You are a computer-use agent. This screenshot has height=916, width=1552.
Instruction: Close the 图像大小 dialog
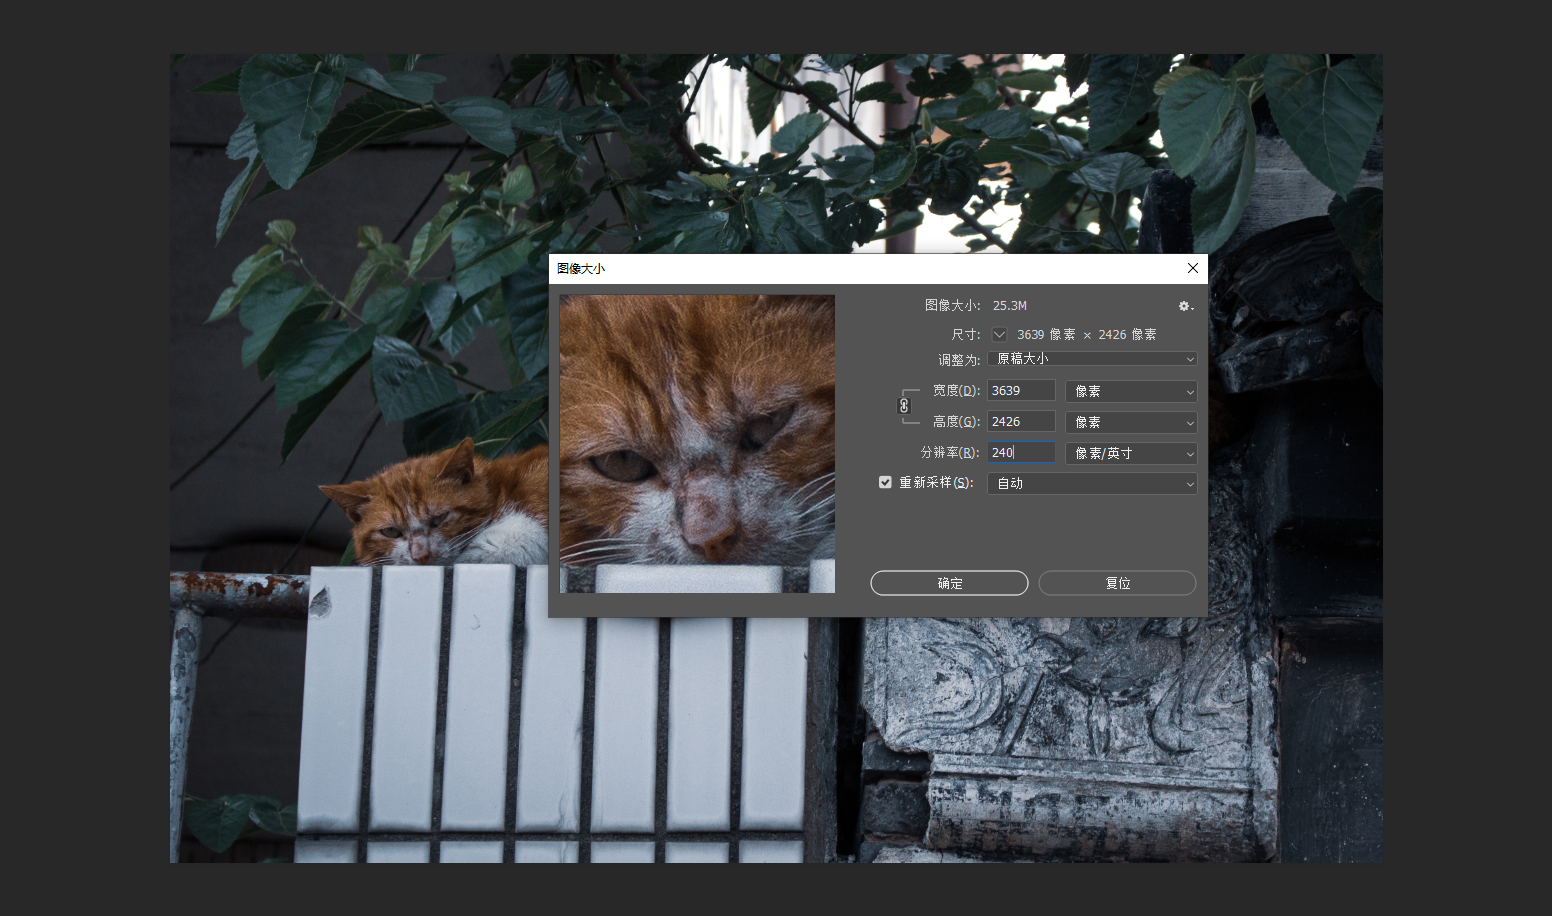(x=1193, y=268)
